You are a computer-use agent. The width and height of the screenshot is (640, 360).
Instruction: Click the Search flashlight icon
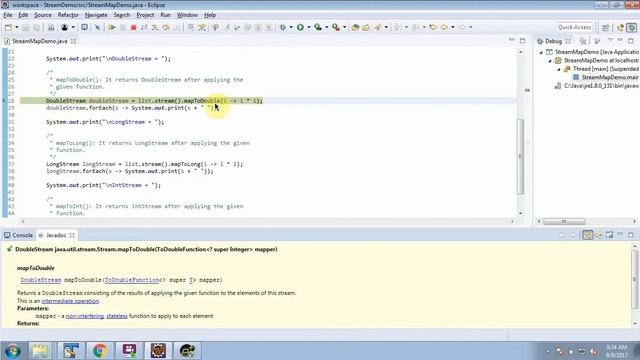tap(378, 27)
